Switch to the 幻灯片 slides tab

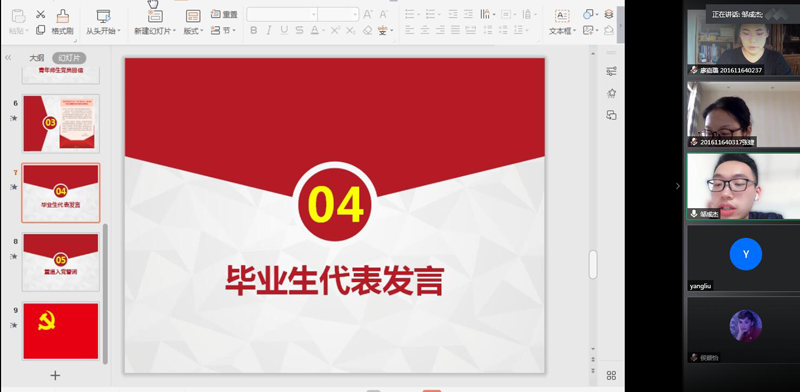coord(69,58)
